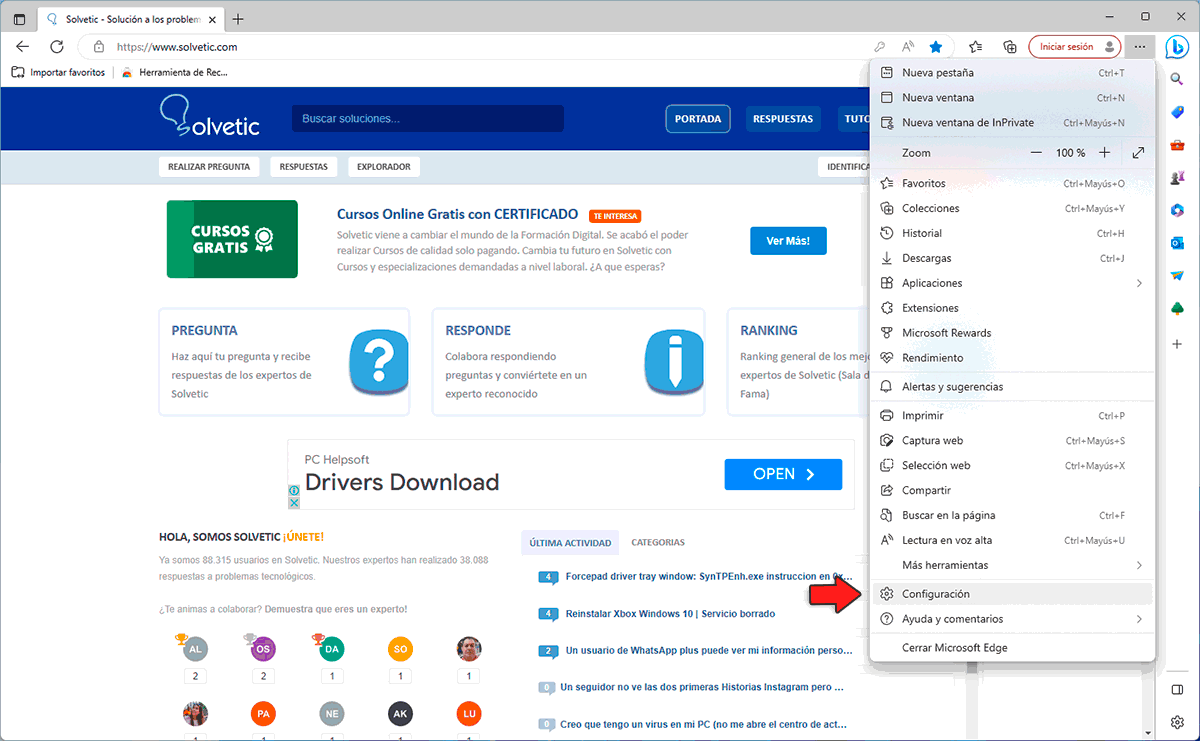Viewport: 1200px width, 741px height.
Task: Open Descargas from the menu
Action: (x=1012, y=258)
